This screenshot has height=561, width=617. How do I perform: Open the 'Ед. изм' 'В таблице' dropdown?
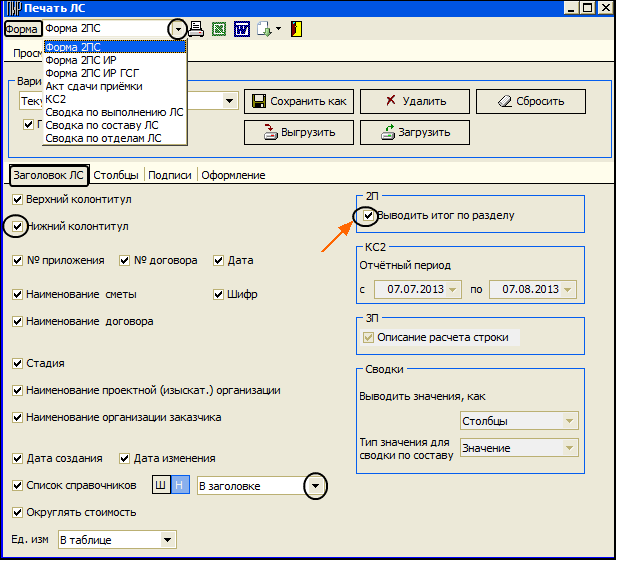[x=166, y=540]
